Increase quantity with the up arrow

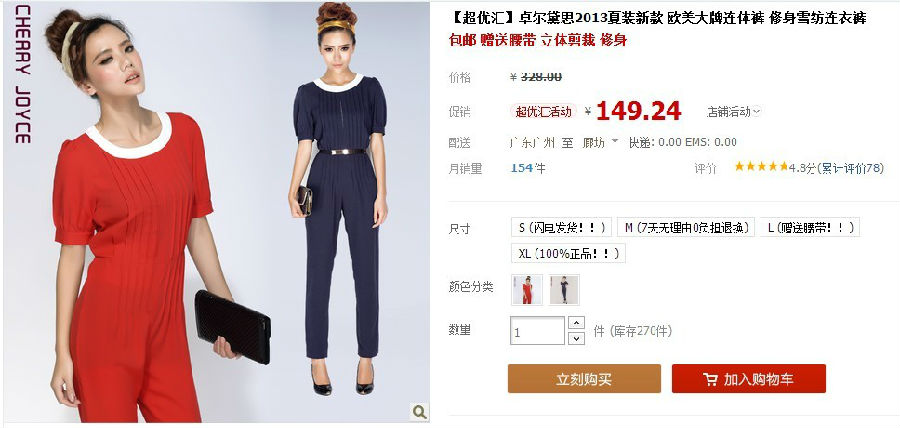[576, 323]
